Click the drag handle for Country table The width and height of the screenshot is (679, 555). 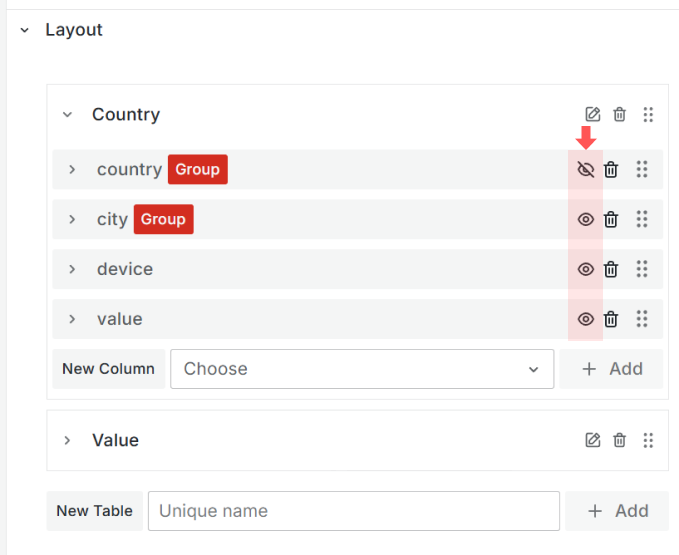click(x=648, y=114)
